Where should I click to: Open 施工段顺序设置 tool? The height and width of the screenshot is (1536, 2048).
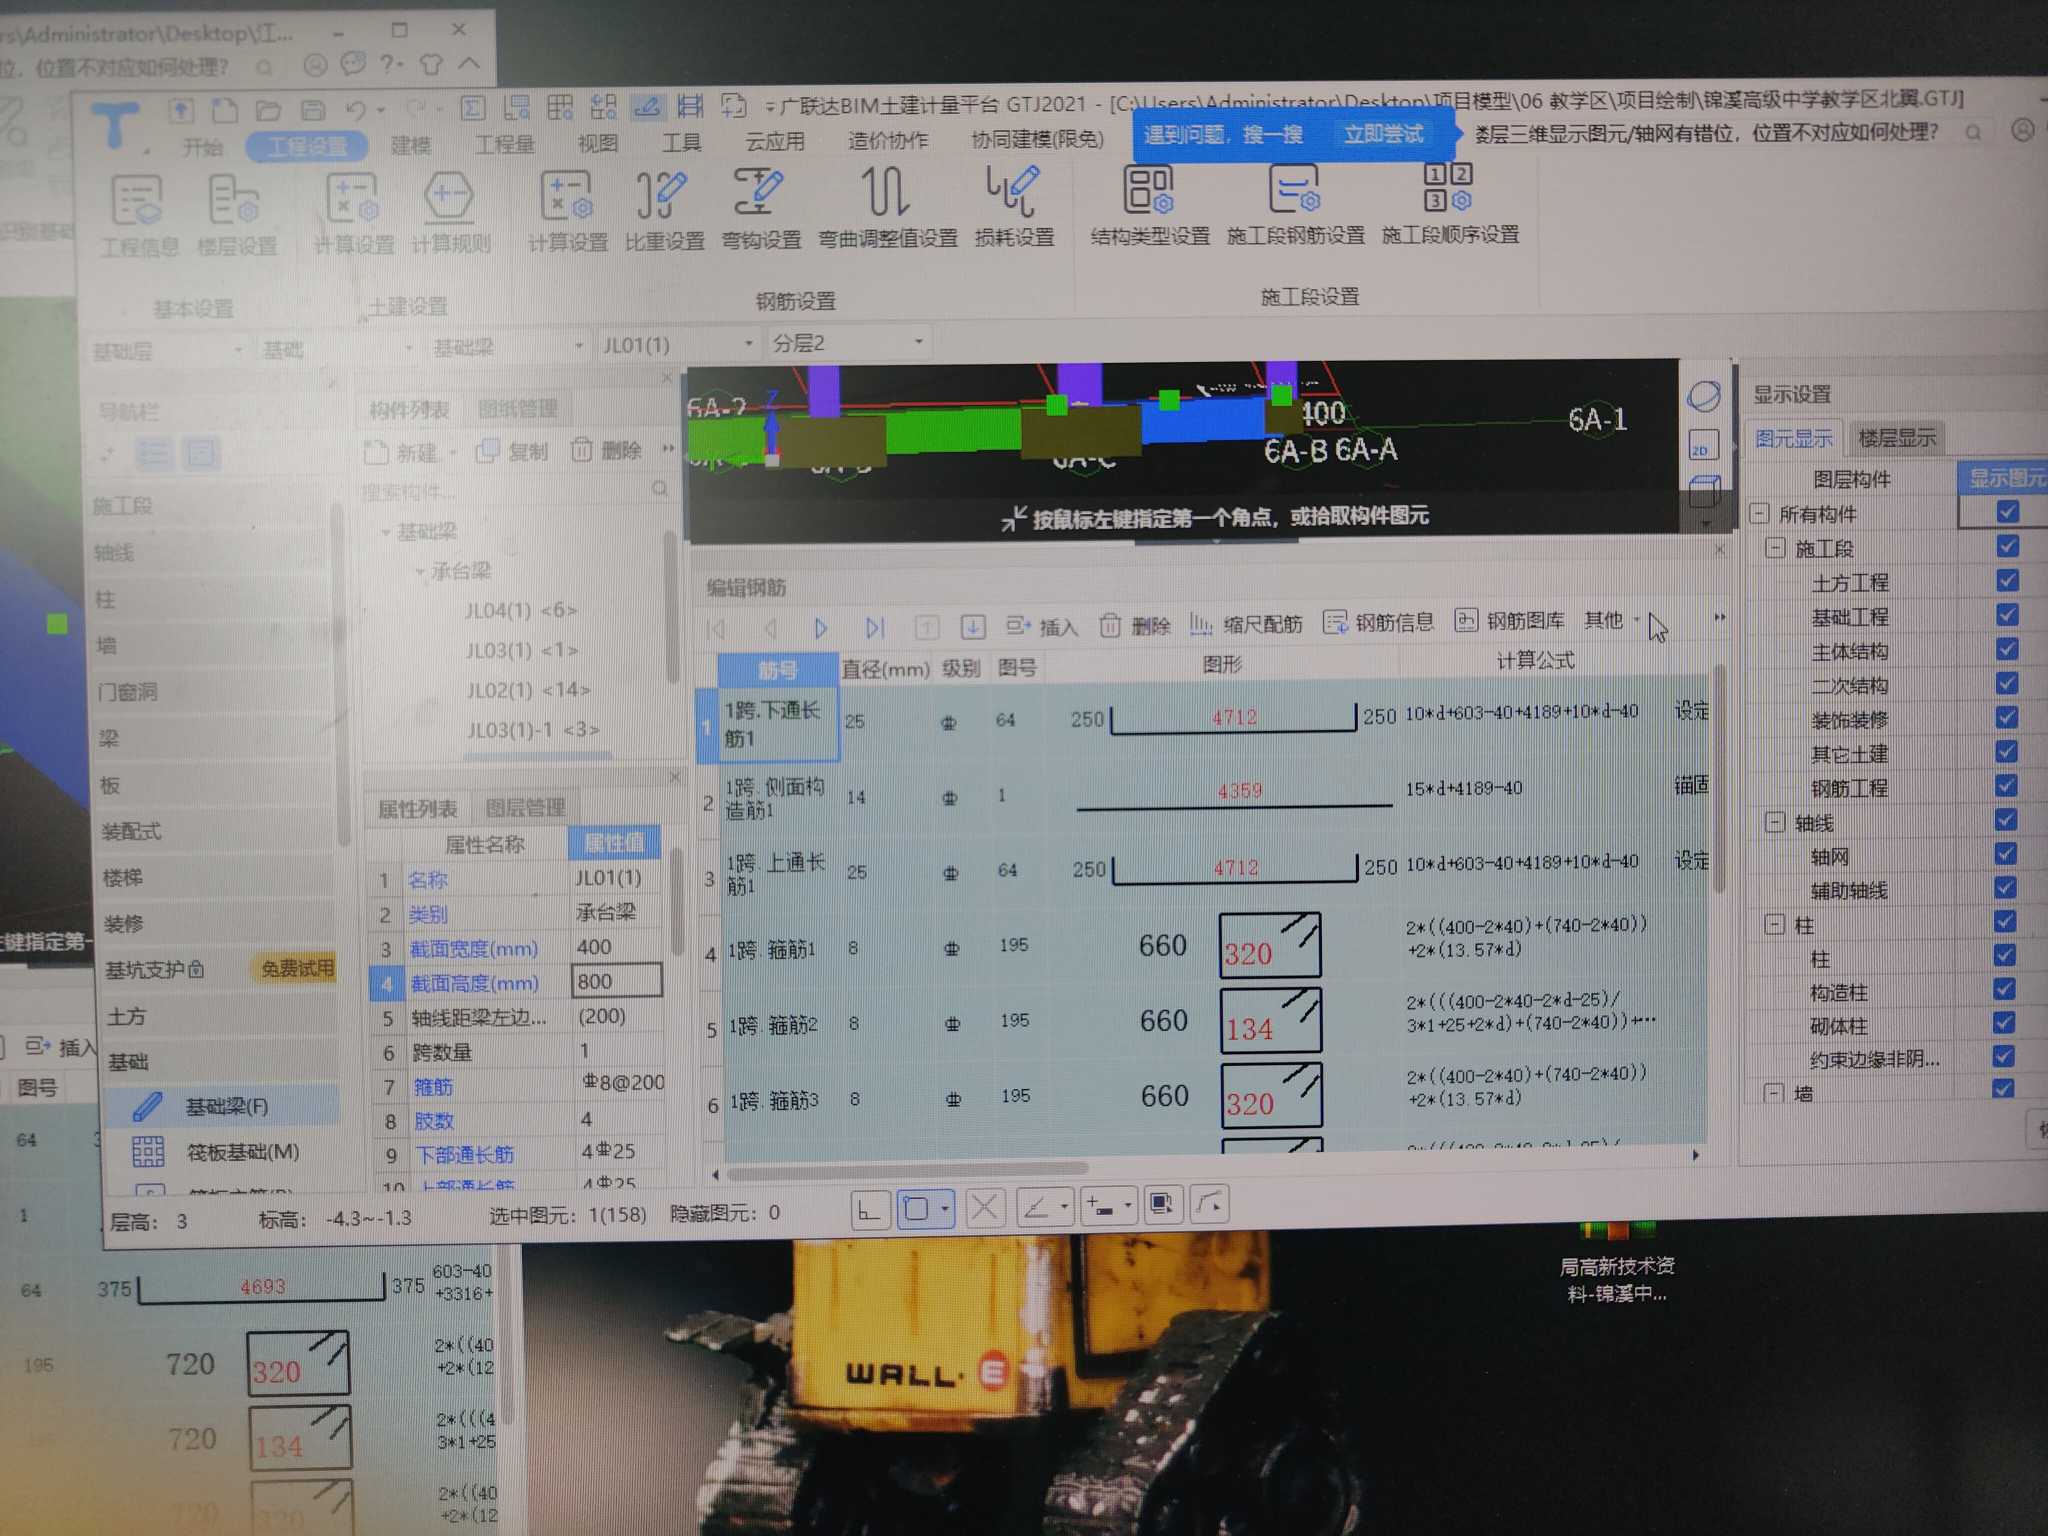1449,203
